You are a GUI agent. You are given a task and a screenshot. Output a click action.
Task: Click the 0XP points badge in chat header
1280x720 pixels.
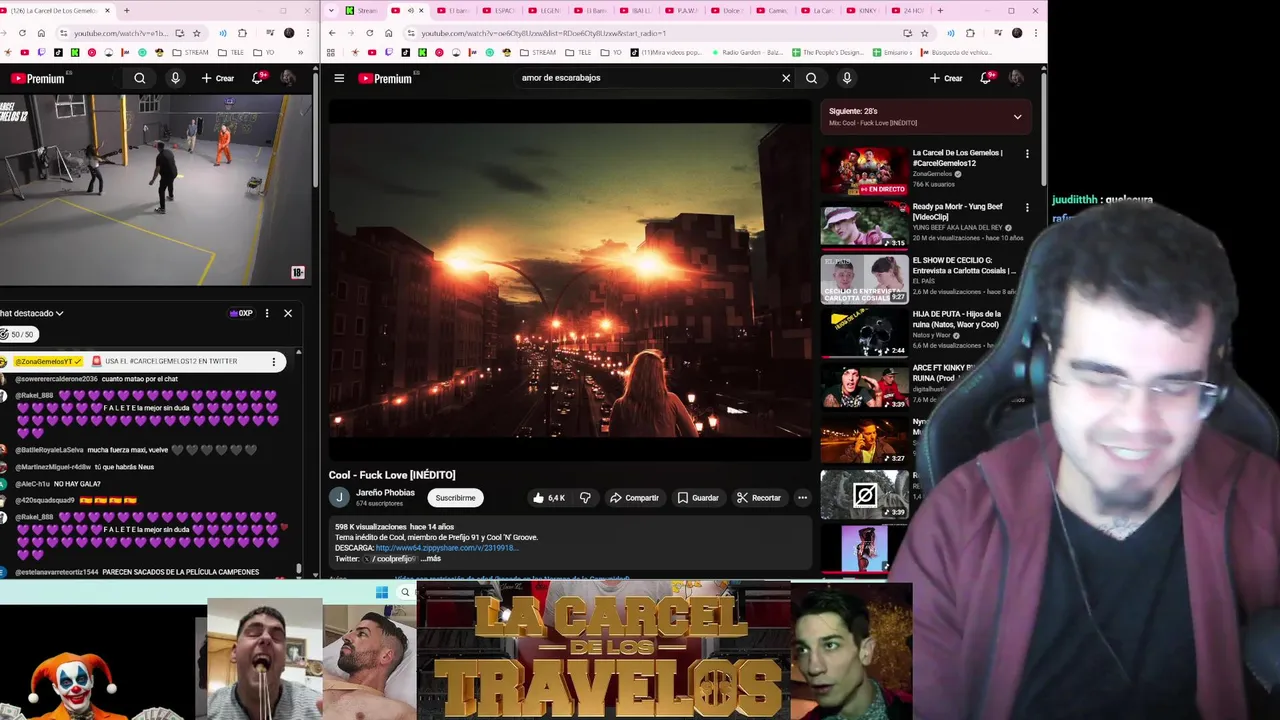tap(241, 313)
